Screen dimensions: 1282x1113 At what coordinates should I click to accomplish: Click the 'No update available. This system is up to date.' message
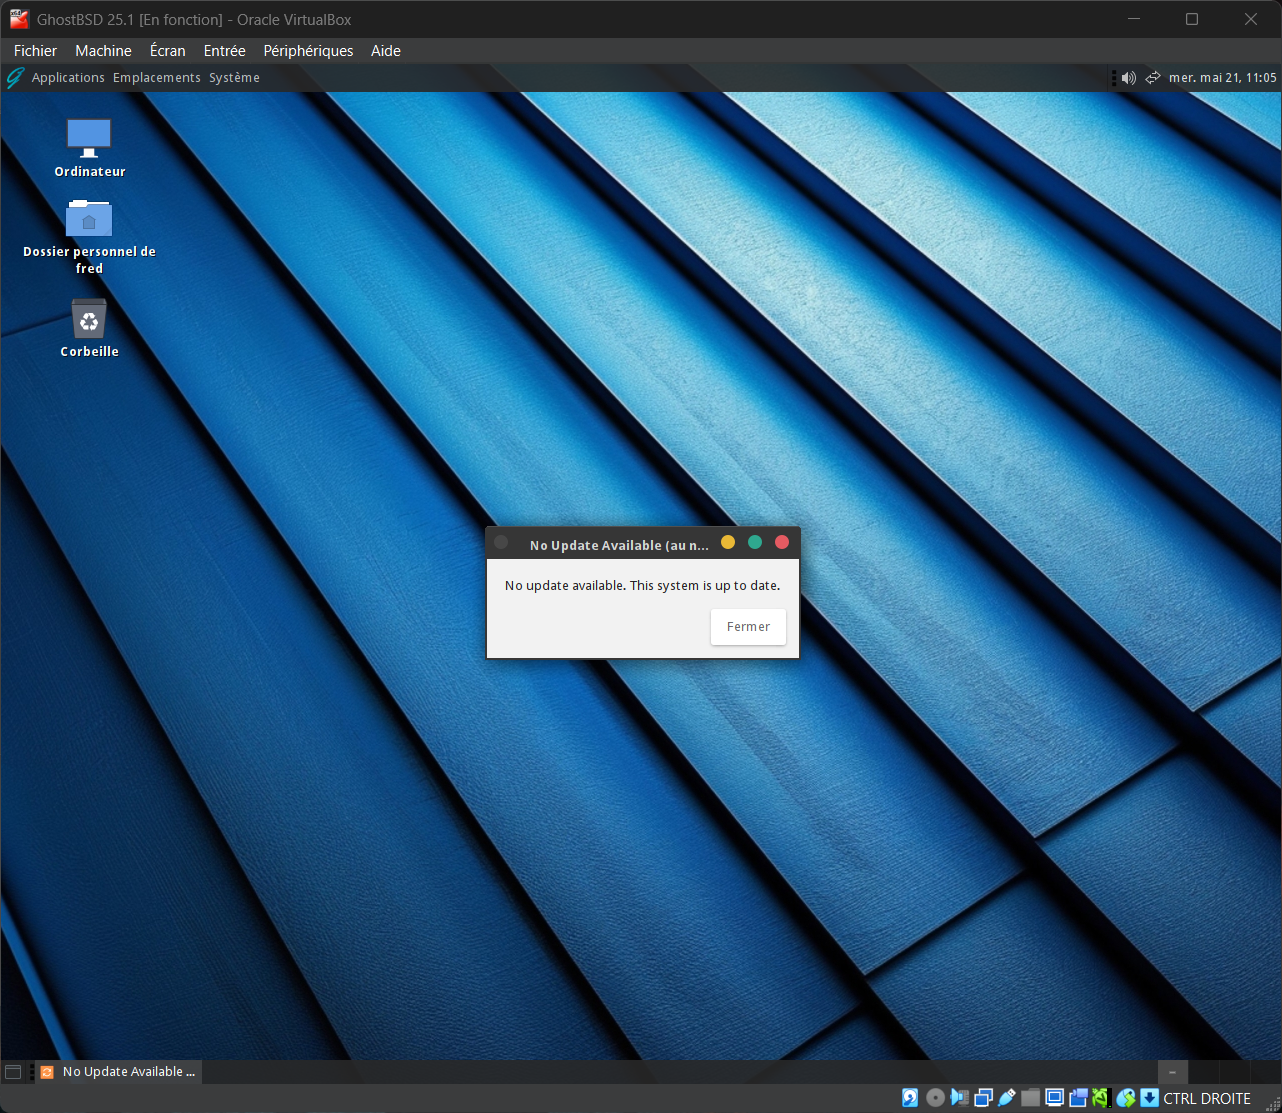point(643,586)
